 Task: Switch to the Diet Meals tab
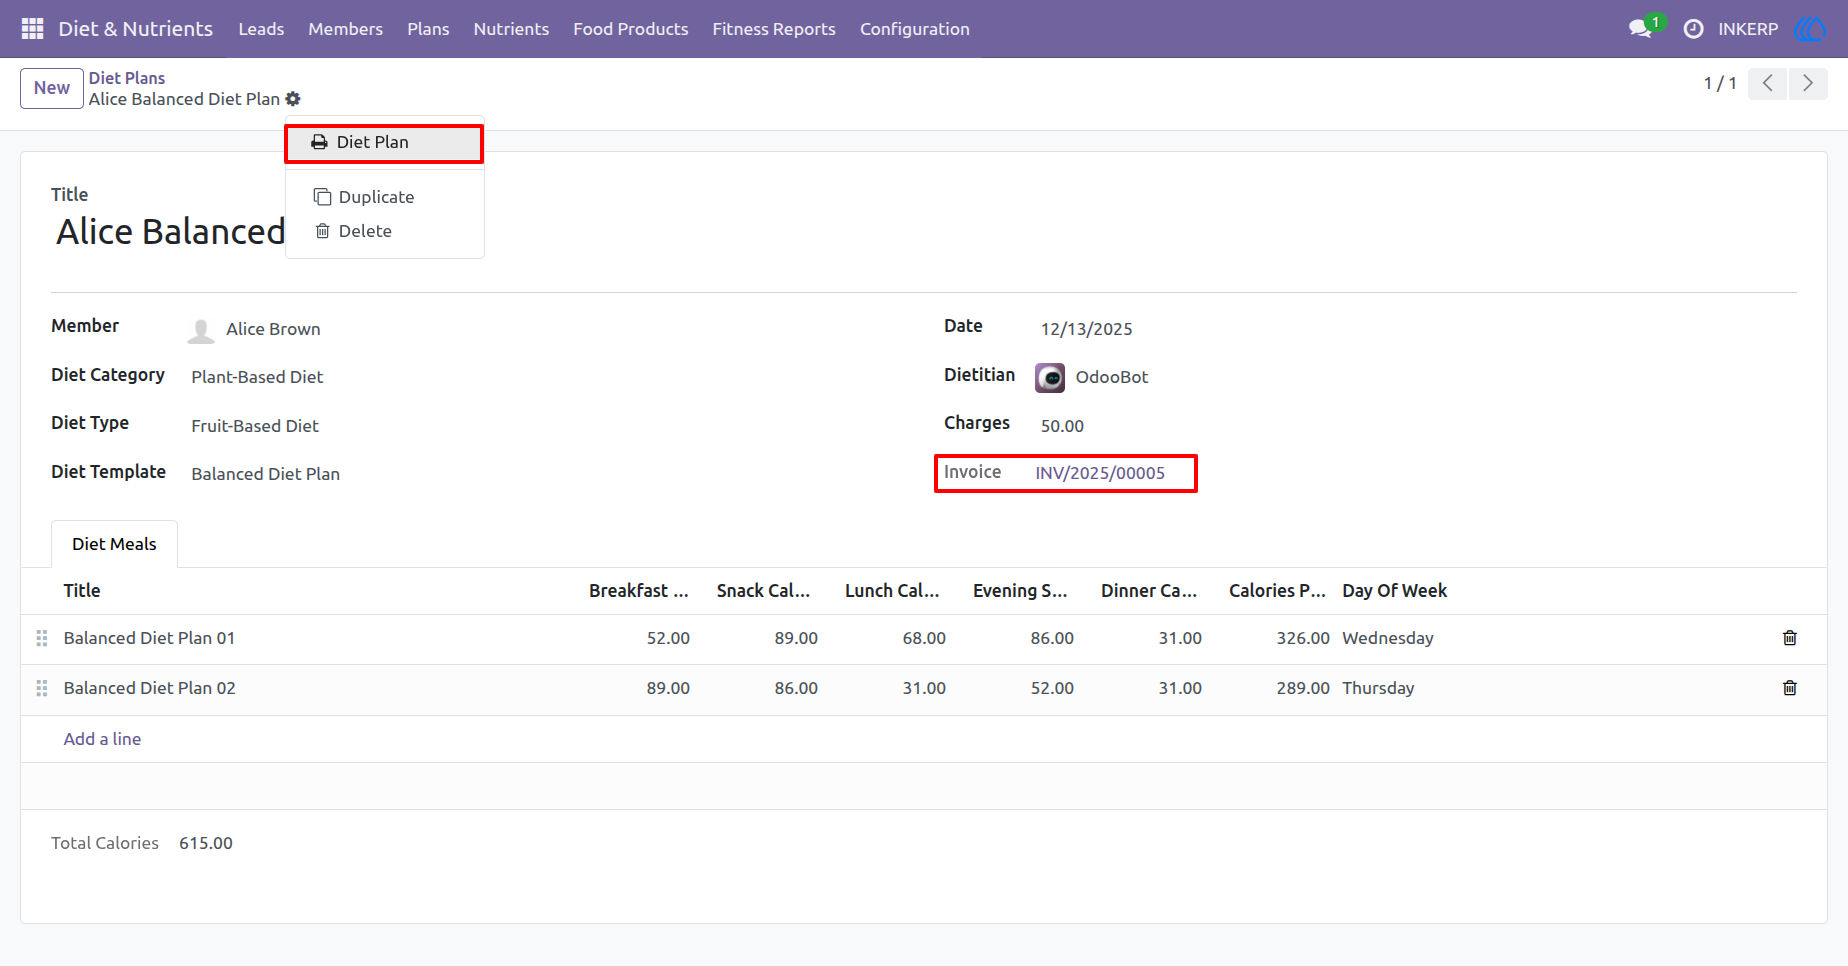(x=114, y=544)
